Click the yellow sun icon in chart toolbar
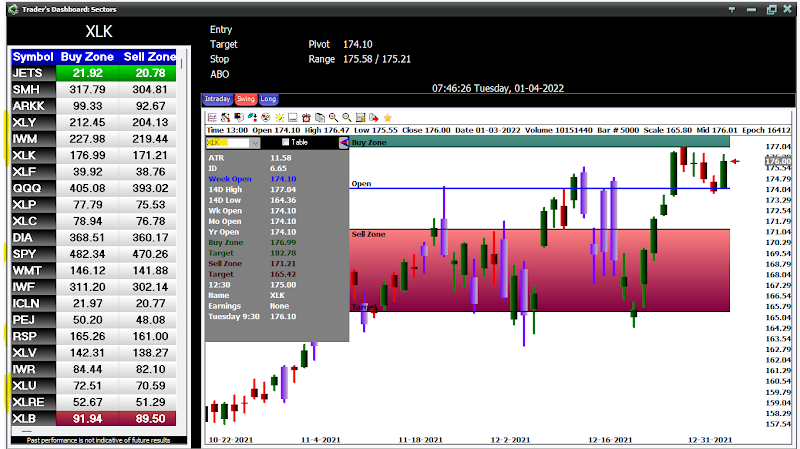This screenshot has width=800, height=449. pyautogui.click(x=280, y=118)
